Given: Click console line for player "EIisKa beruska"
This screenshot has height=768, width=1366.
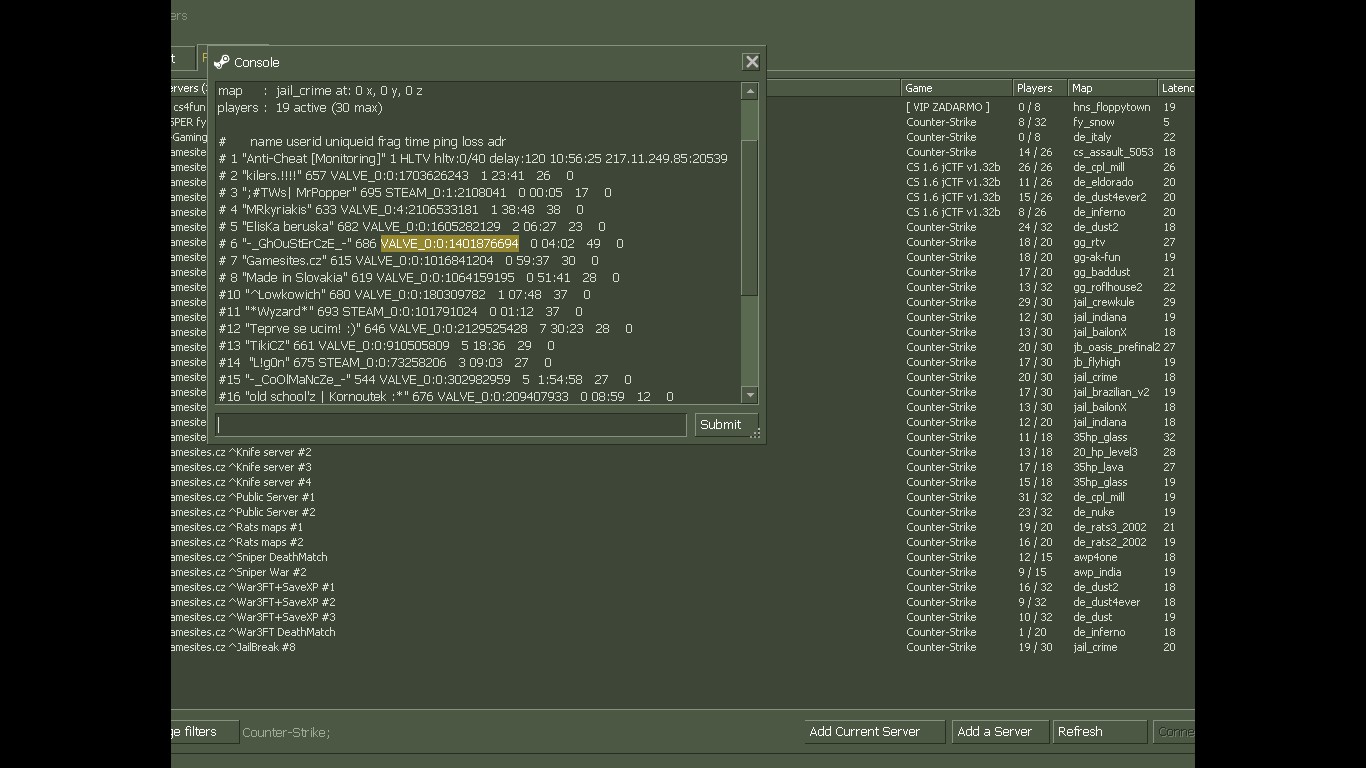Looking at the screenshot, I should coord(412,226).
